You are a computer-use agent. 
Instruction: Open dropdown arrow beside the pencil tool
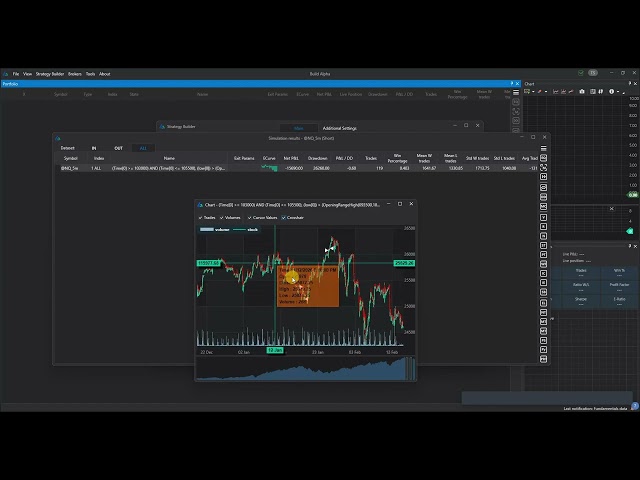(546, 92)
